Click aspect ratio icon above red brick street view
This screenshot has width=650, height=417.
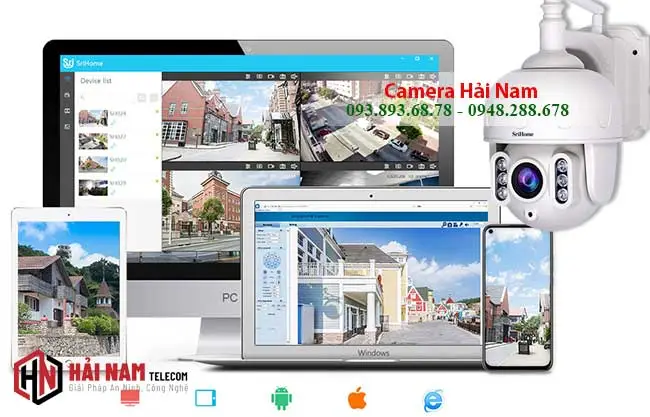260,76
